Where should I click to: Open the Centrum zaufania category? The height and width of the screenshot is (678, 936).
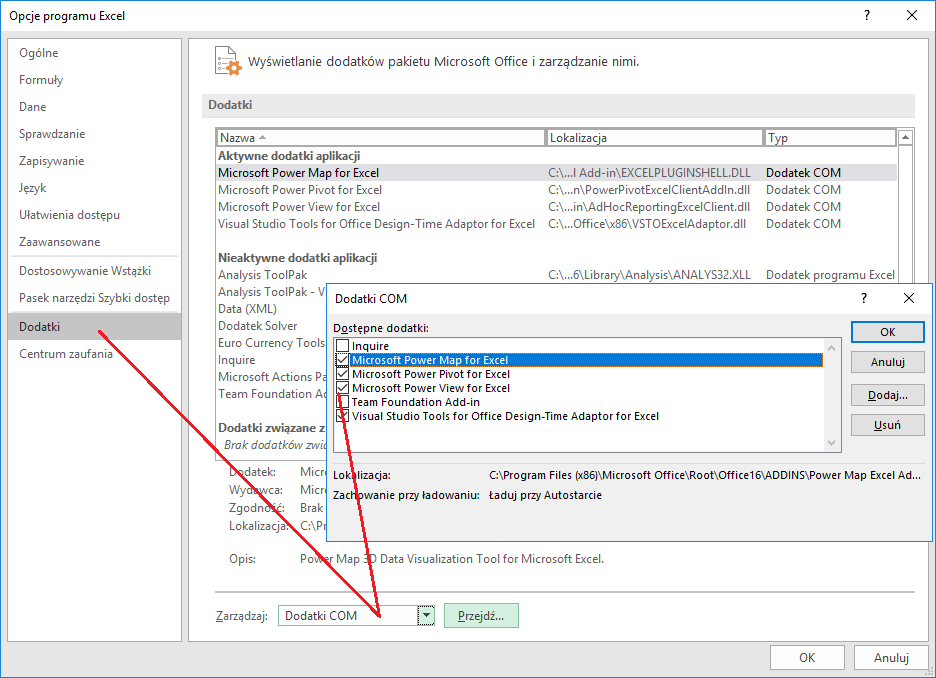click(94, 354)
